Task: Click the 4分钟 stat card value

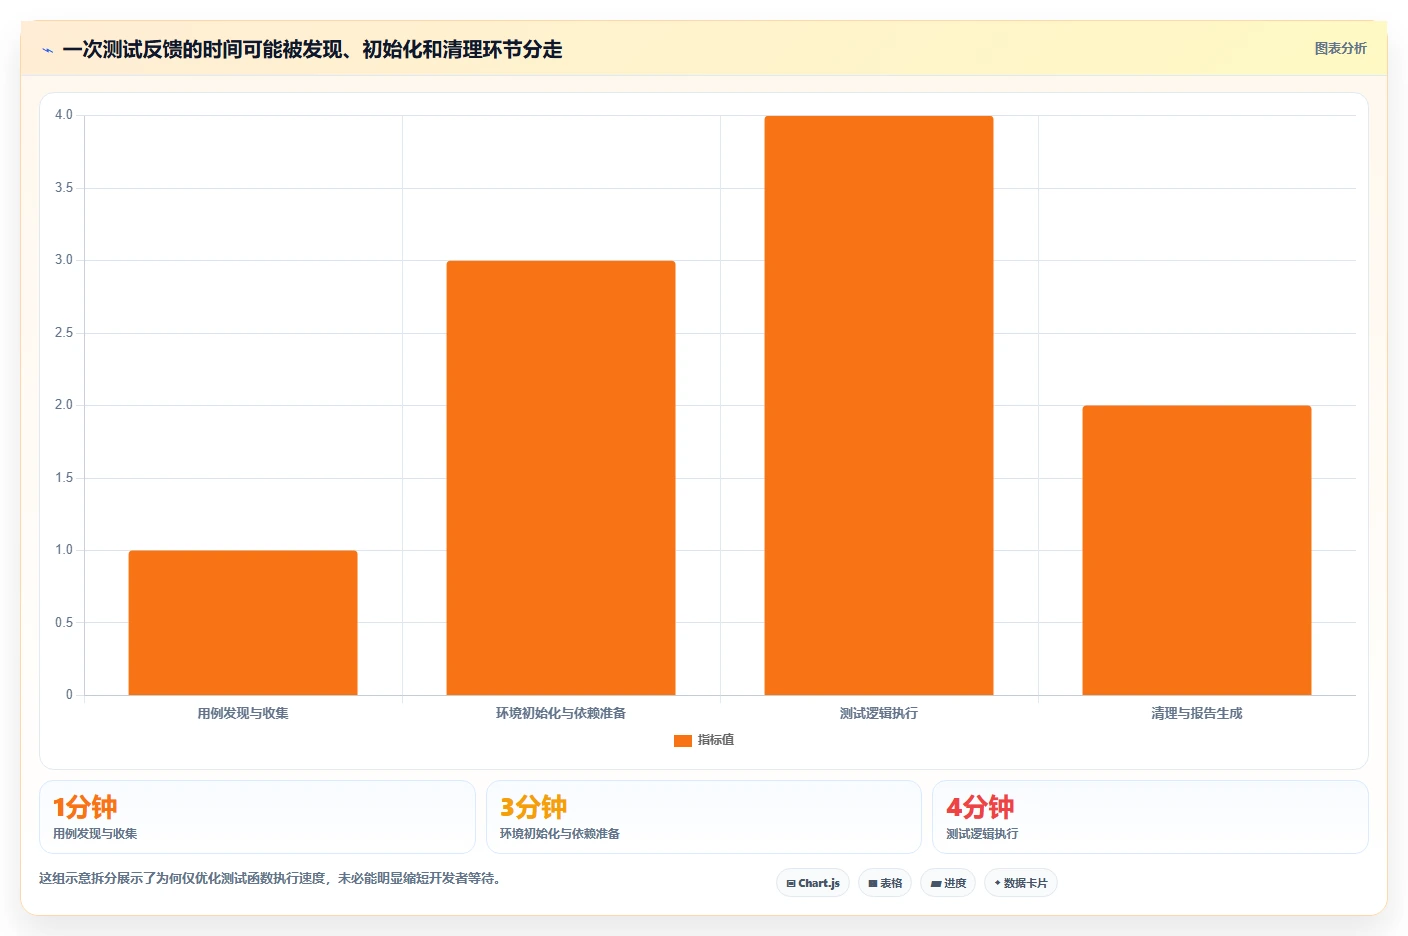Action: pos(980,807)
